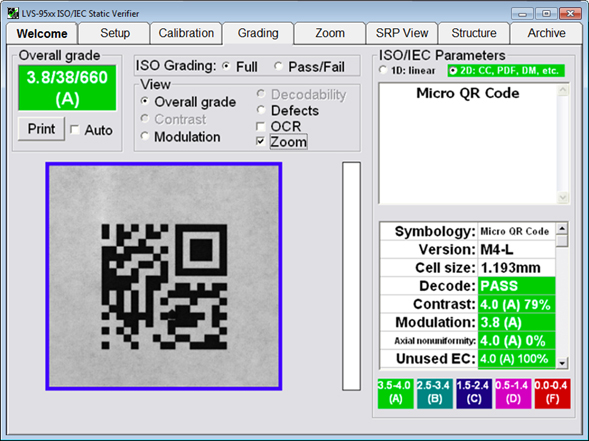
Task: Click down arrow of Micro QR Code textbox scrollbar
Action: tap(562, 197)
